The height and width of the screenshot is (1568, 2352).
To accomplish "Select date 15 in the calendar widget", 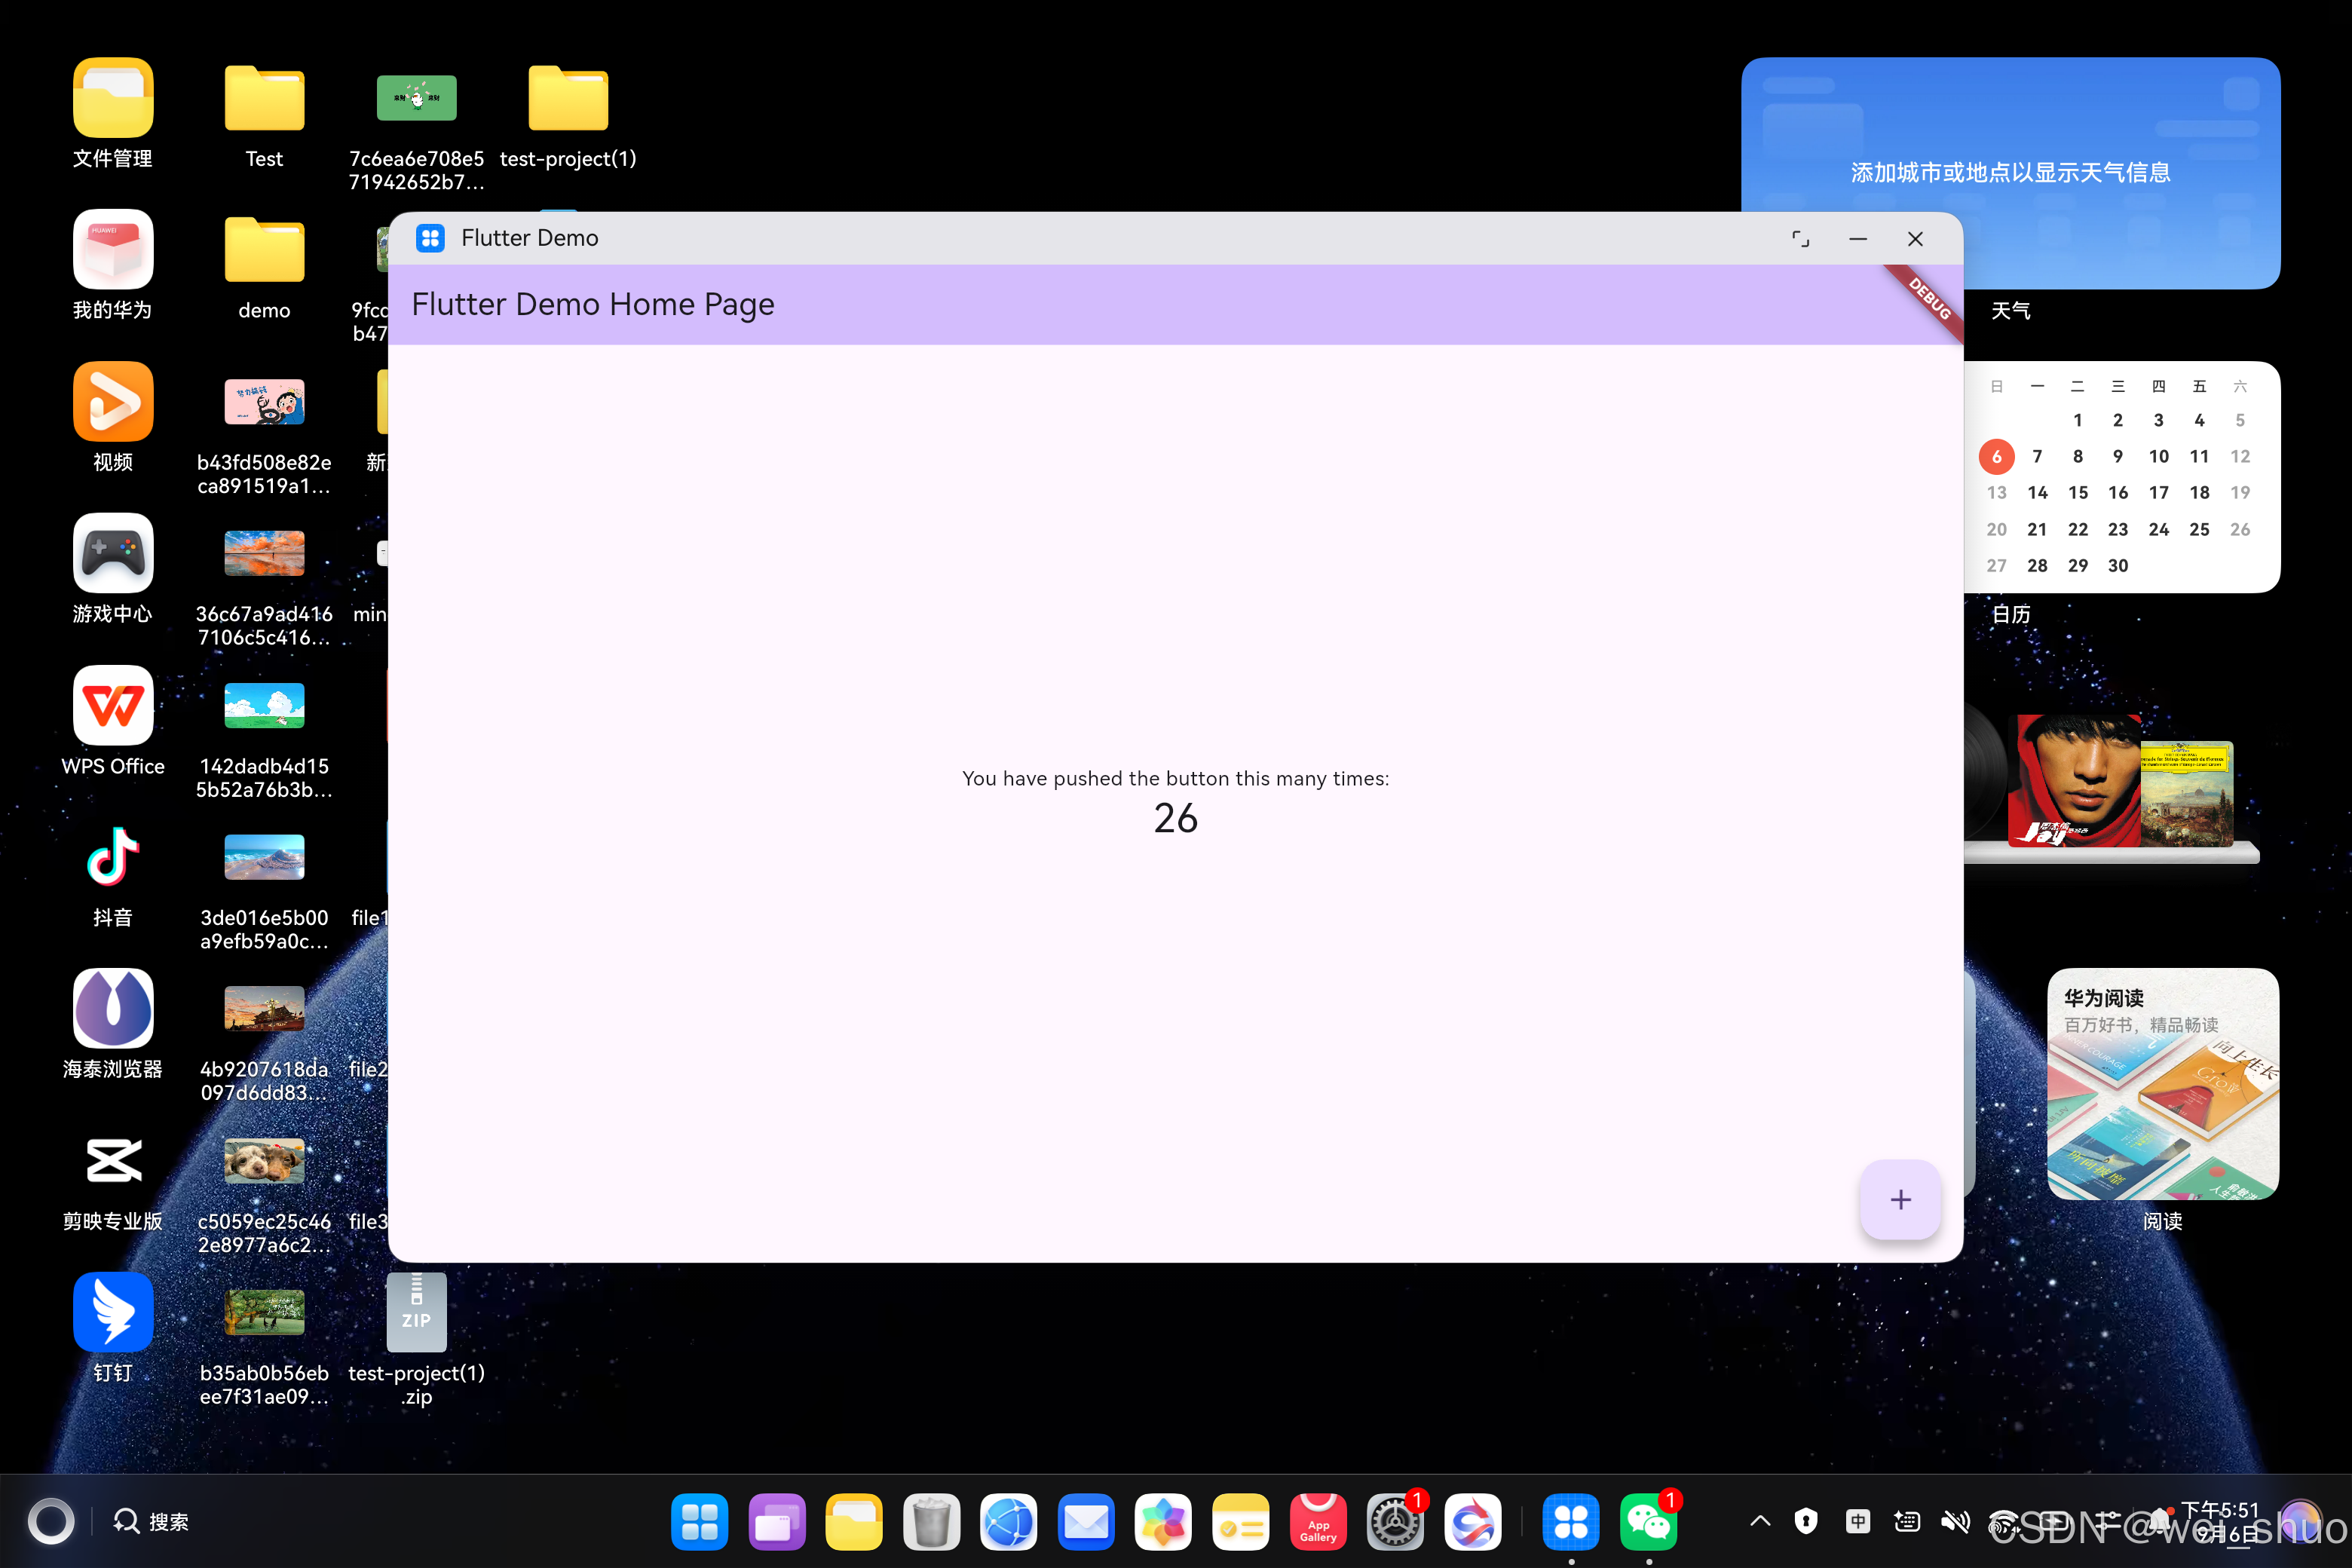I will tap(2077, 493).
